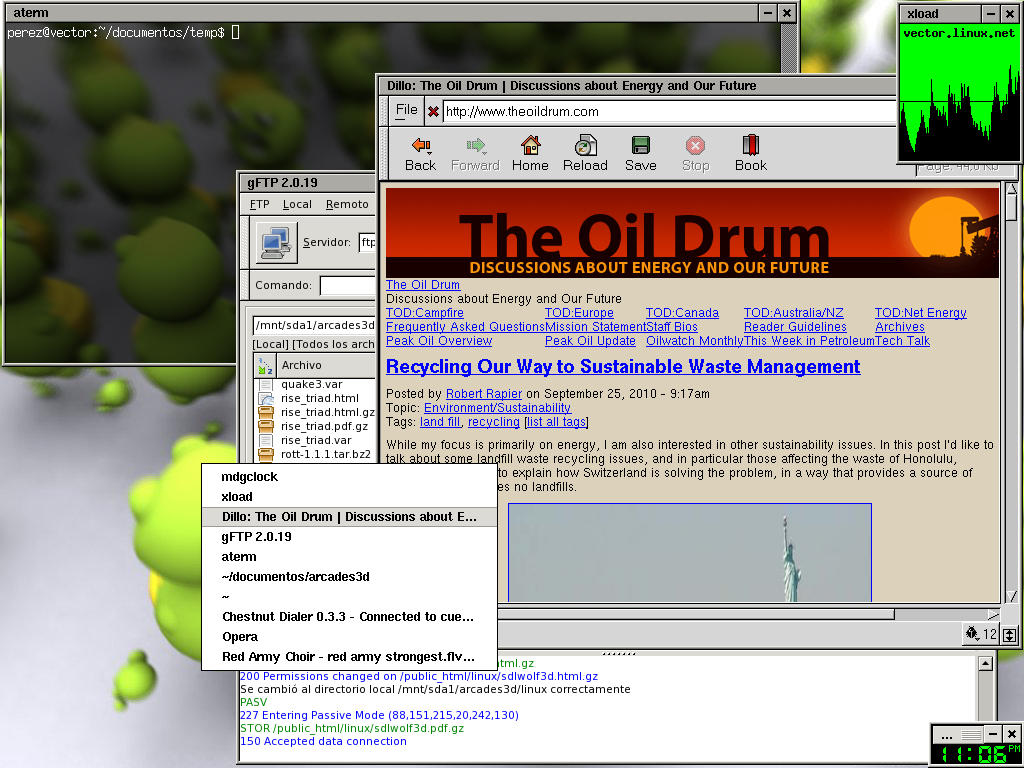This screenshot has height=768, width=1024.
Task: Select gFTP 2.0.19 in window list
Action: click(349, 537)
